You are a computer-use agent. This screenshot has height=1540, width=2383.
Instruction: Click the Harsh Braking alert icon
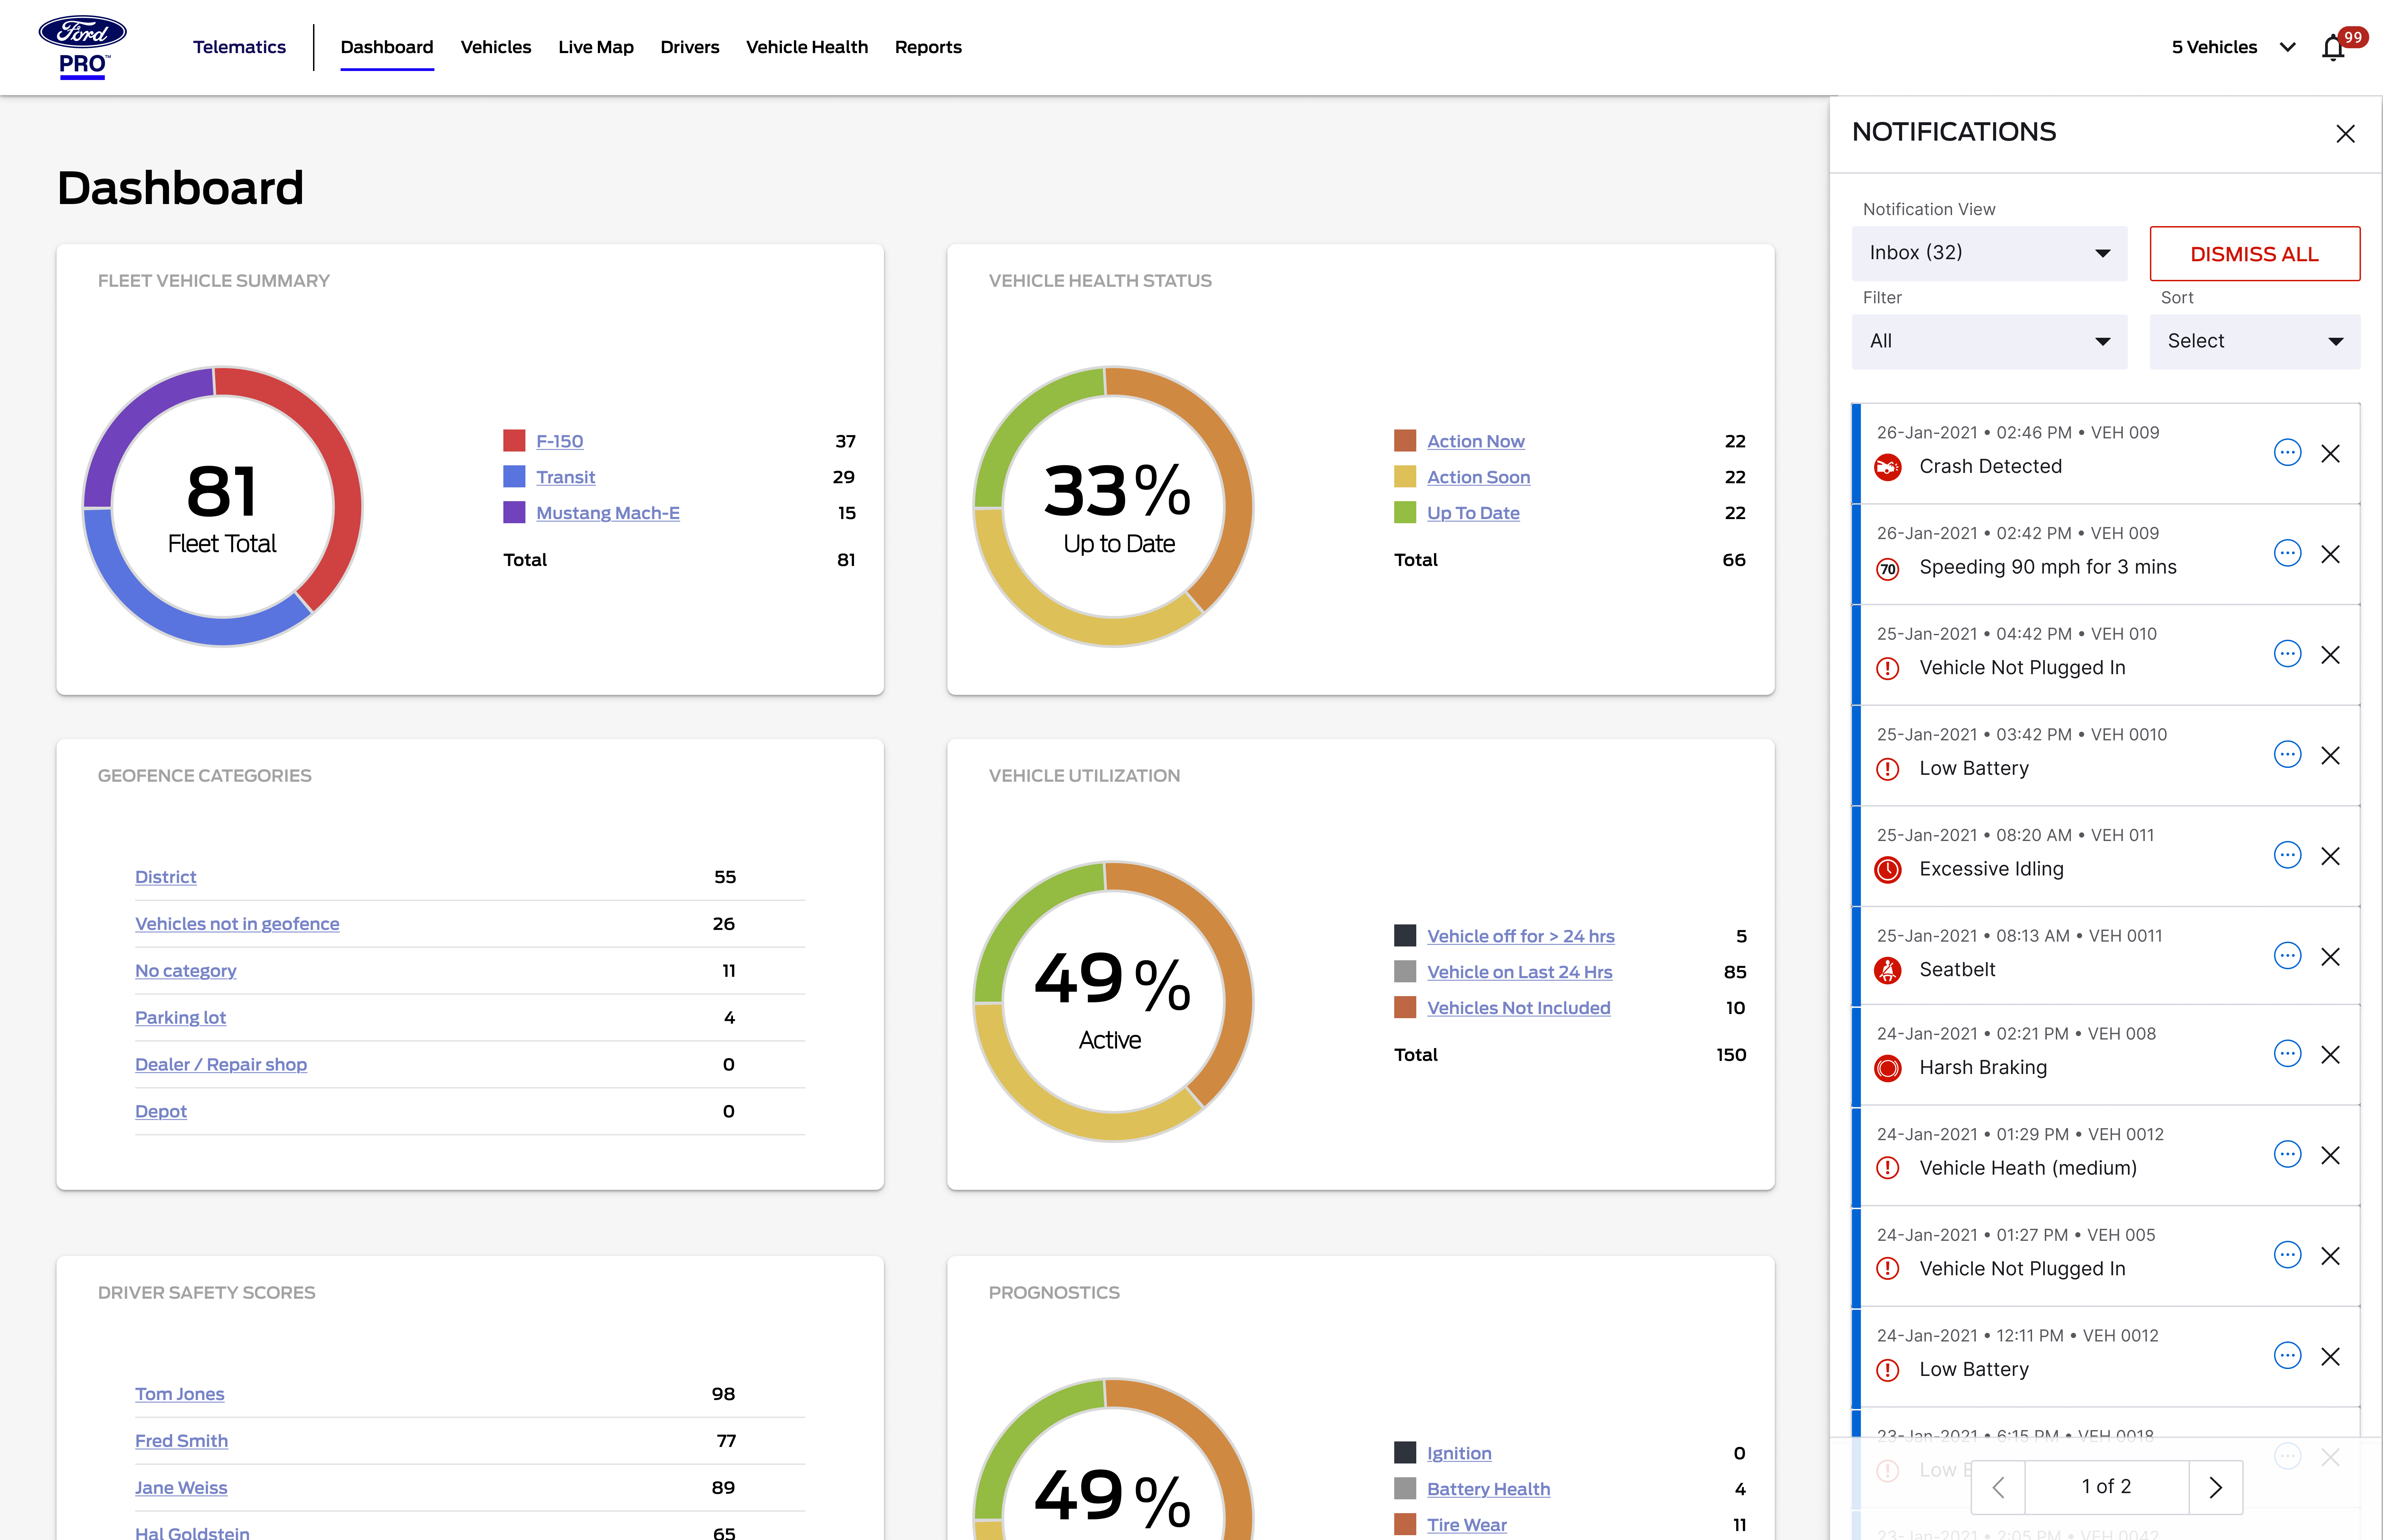1888,1068
